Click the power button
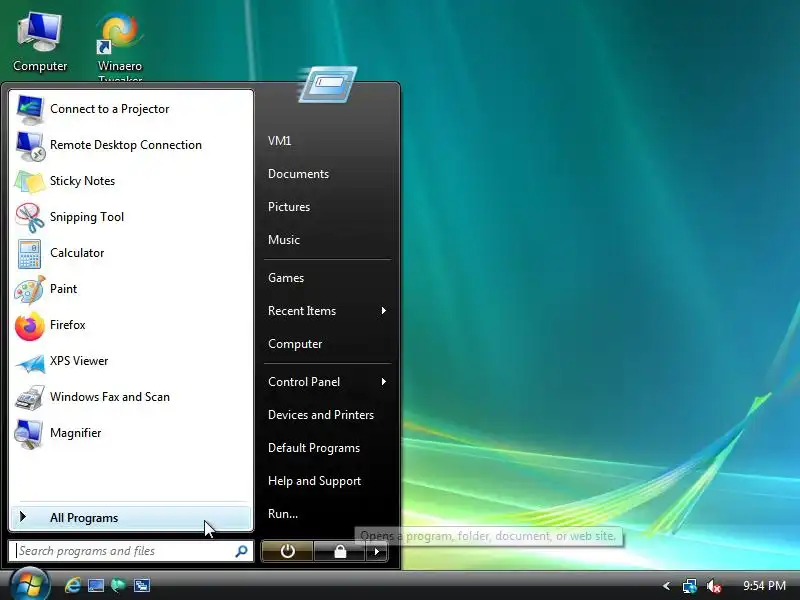The width and height of the screenshot is (800, 600). pos(287,551)
